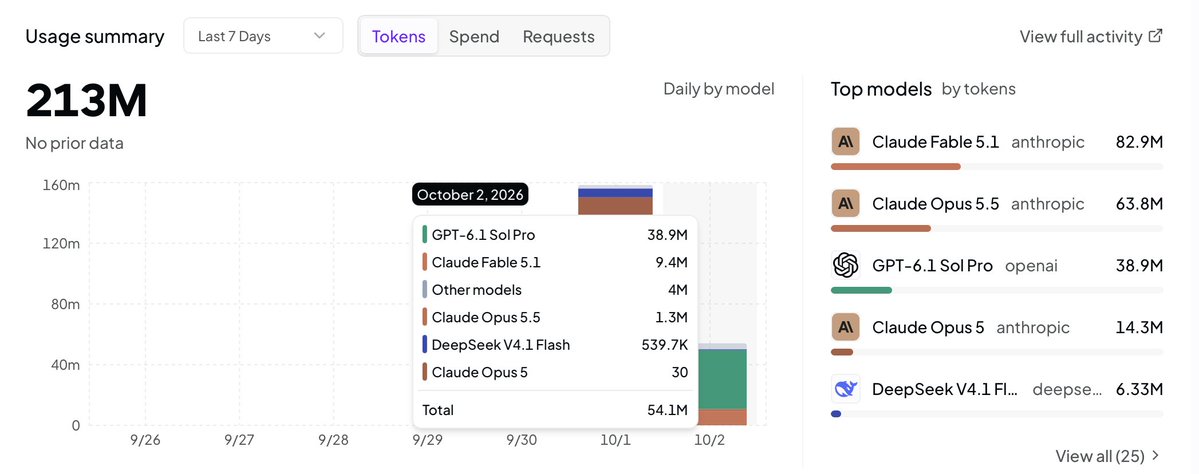Screen dimensions: 1199x474
Task: Click the Top models heading
Action: point(881,89)
